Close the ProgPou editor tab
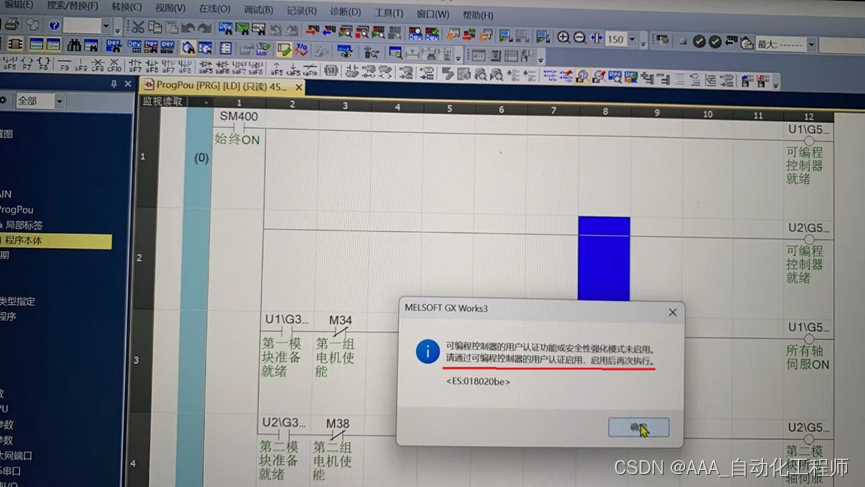Viewport: 865px width, 487px height. 298,87
